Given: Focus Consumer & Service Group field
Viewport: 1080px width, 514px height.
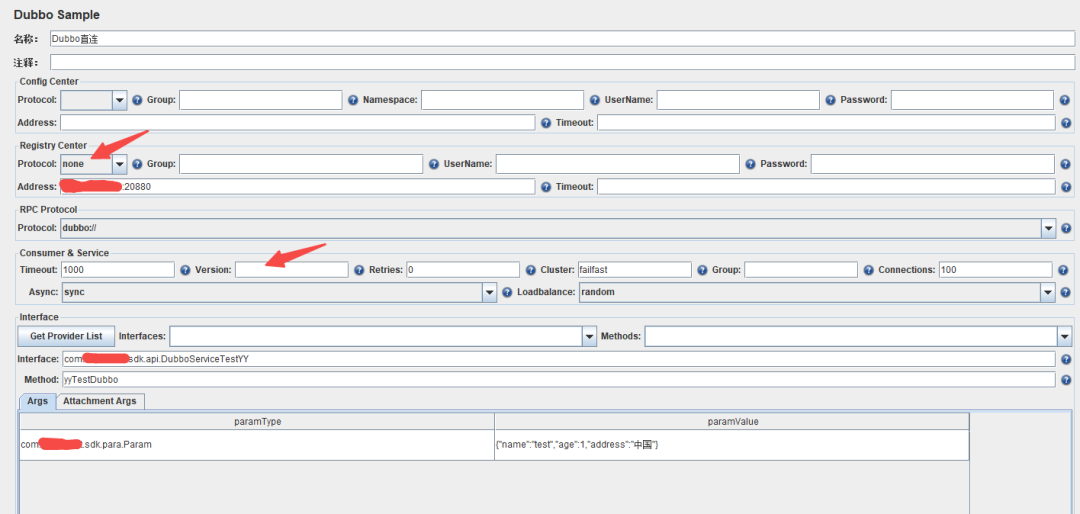Looking at the screenshot, I should coord(801,270).
